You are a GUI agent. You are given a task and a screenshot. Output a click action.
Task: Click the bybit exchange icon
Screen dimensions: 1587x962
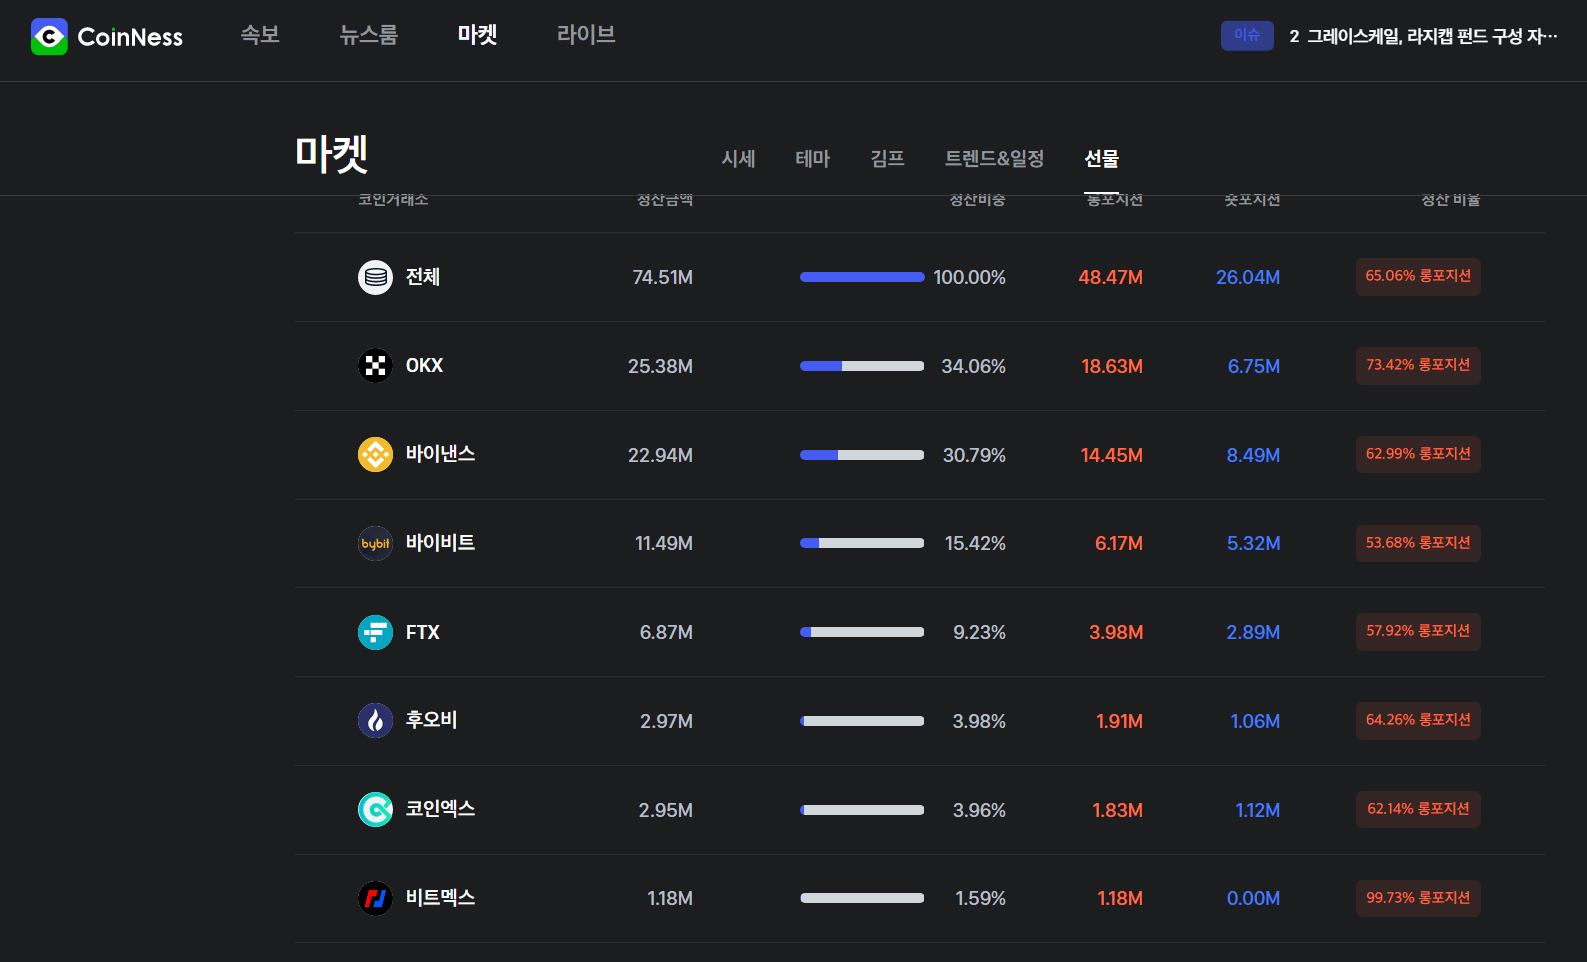(x=375, y=544)
